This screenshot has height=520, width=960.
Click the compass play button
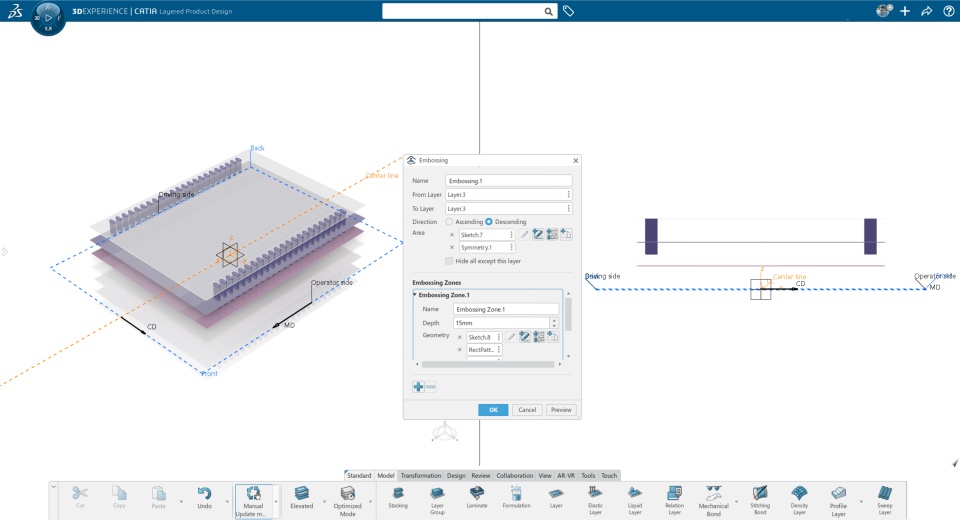click(48, 17)
